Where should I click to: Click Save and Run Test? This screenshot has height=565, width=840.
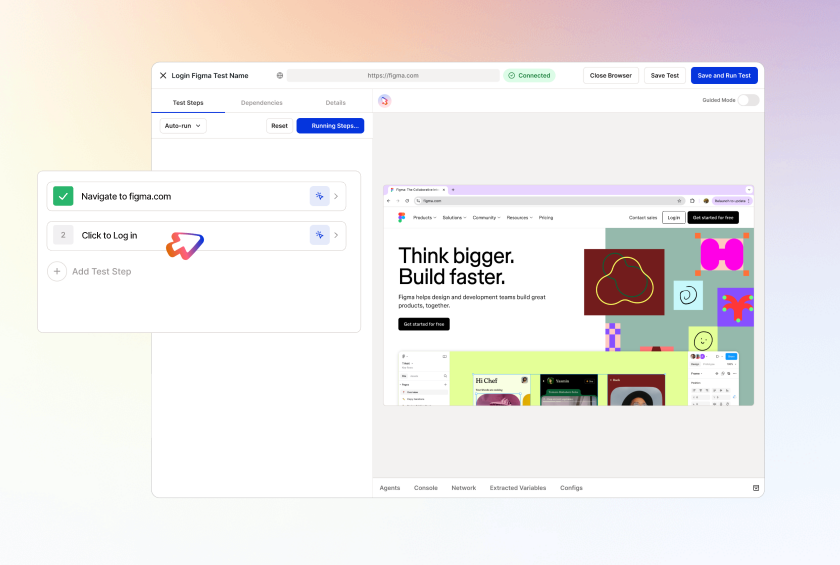724,76
